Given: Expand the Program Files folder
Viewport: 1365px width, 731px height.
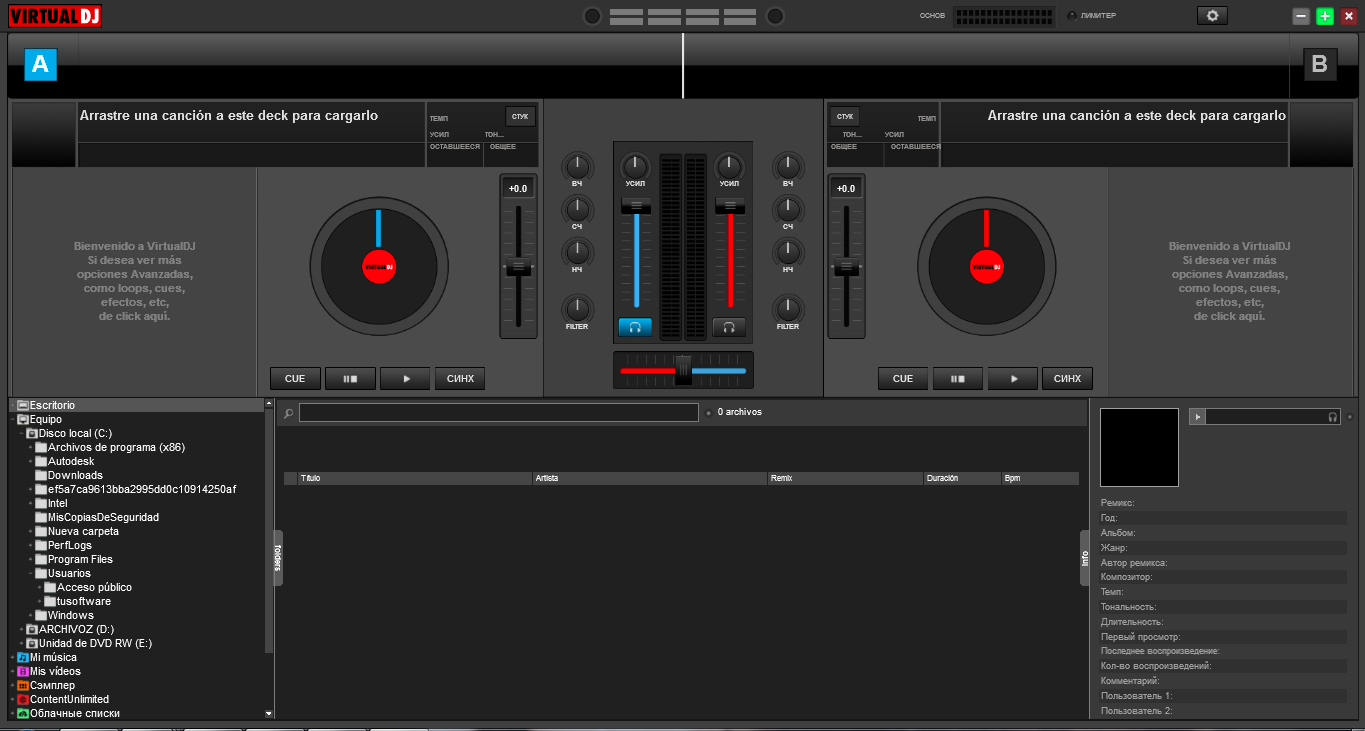Looking at the screenshot, I should tap(30, 559).
